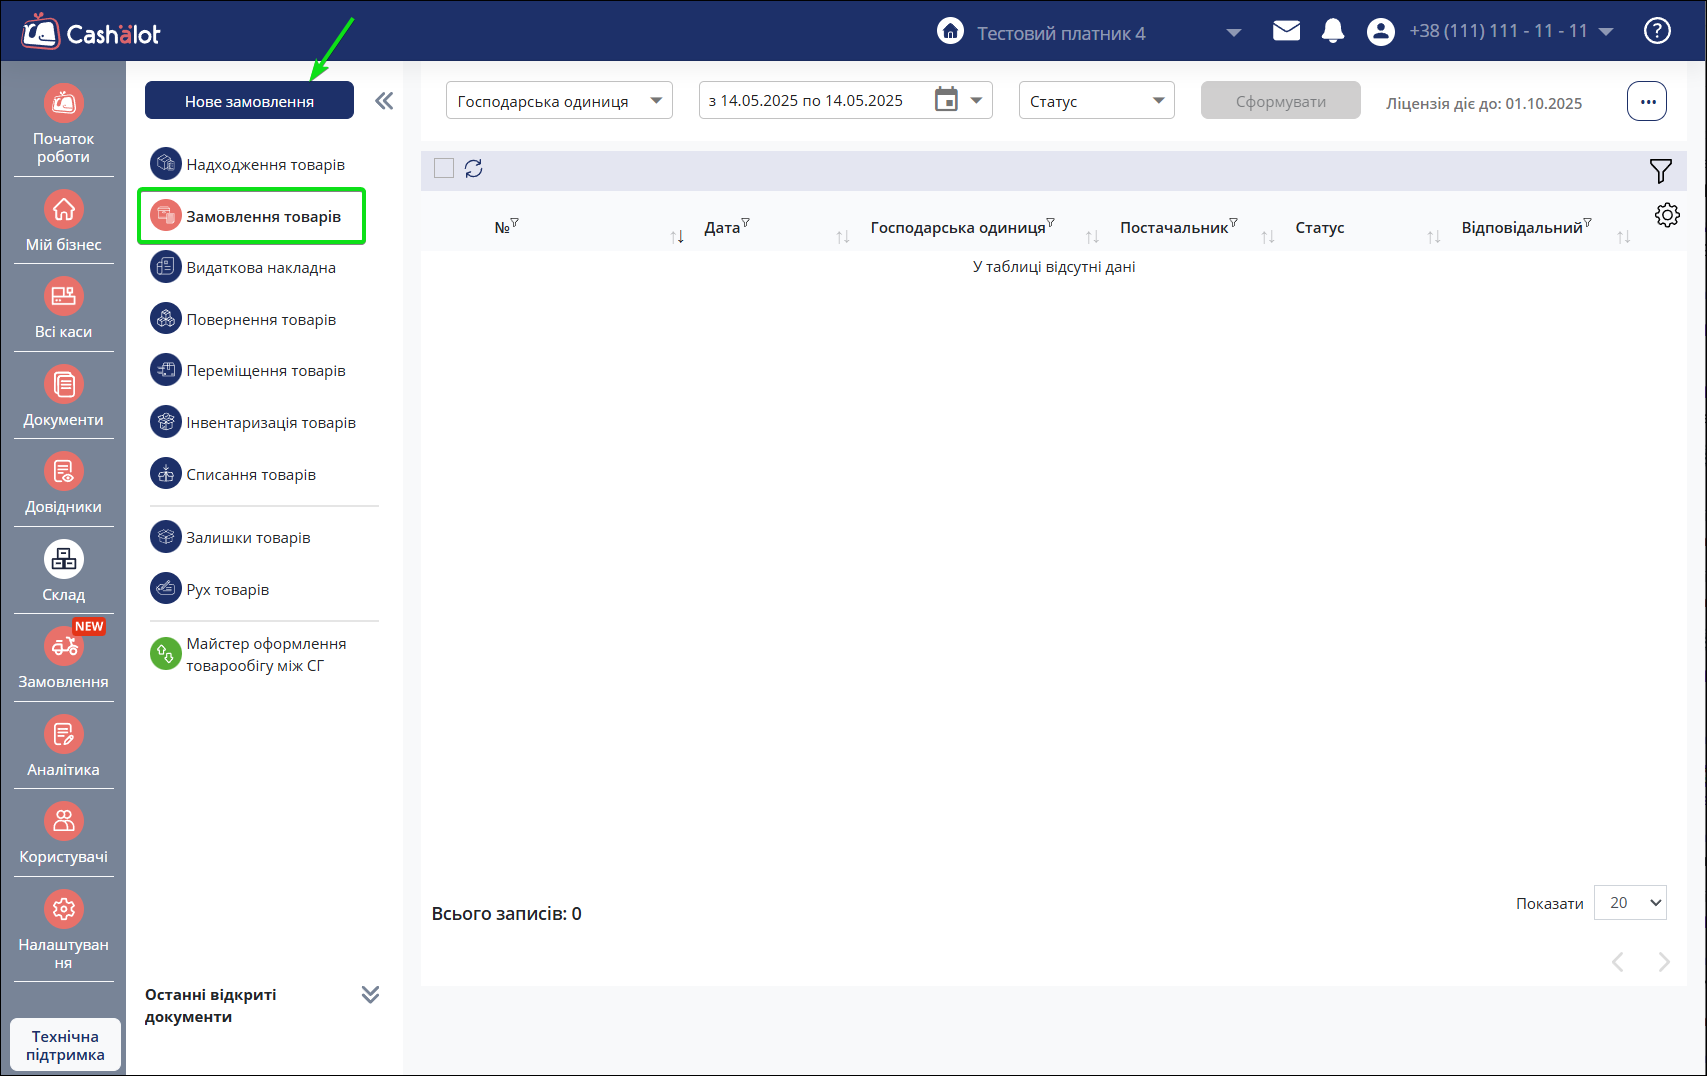Open the Мій бізнес section

coord(63,221)
